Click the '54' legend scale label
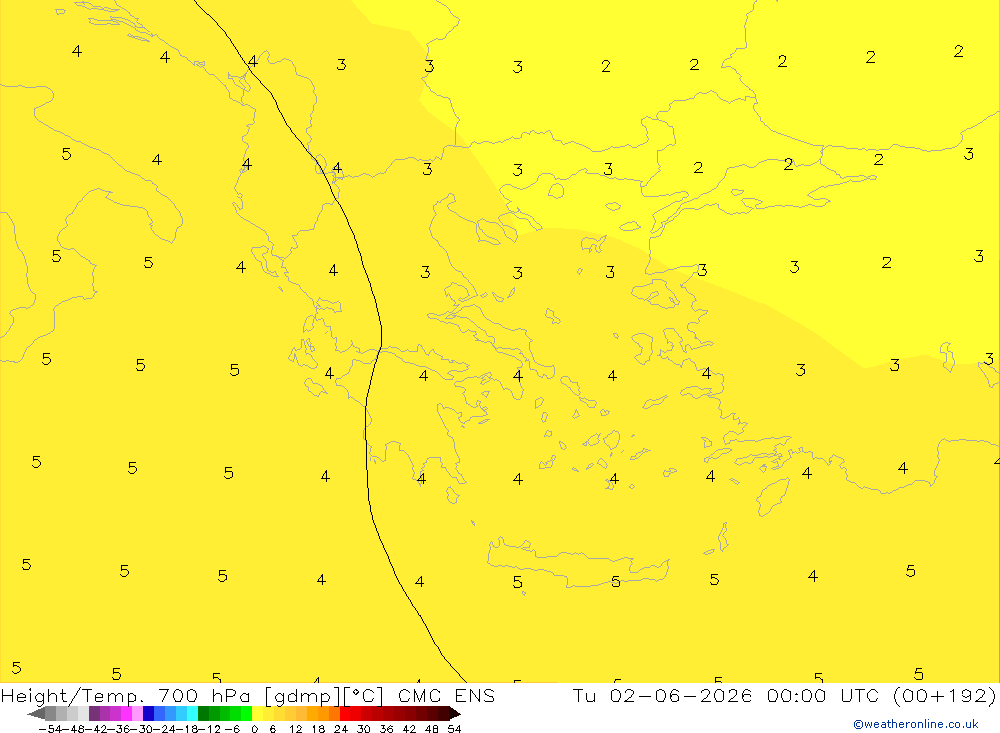 (454, 729)
